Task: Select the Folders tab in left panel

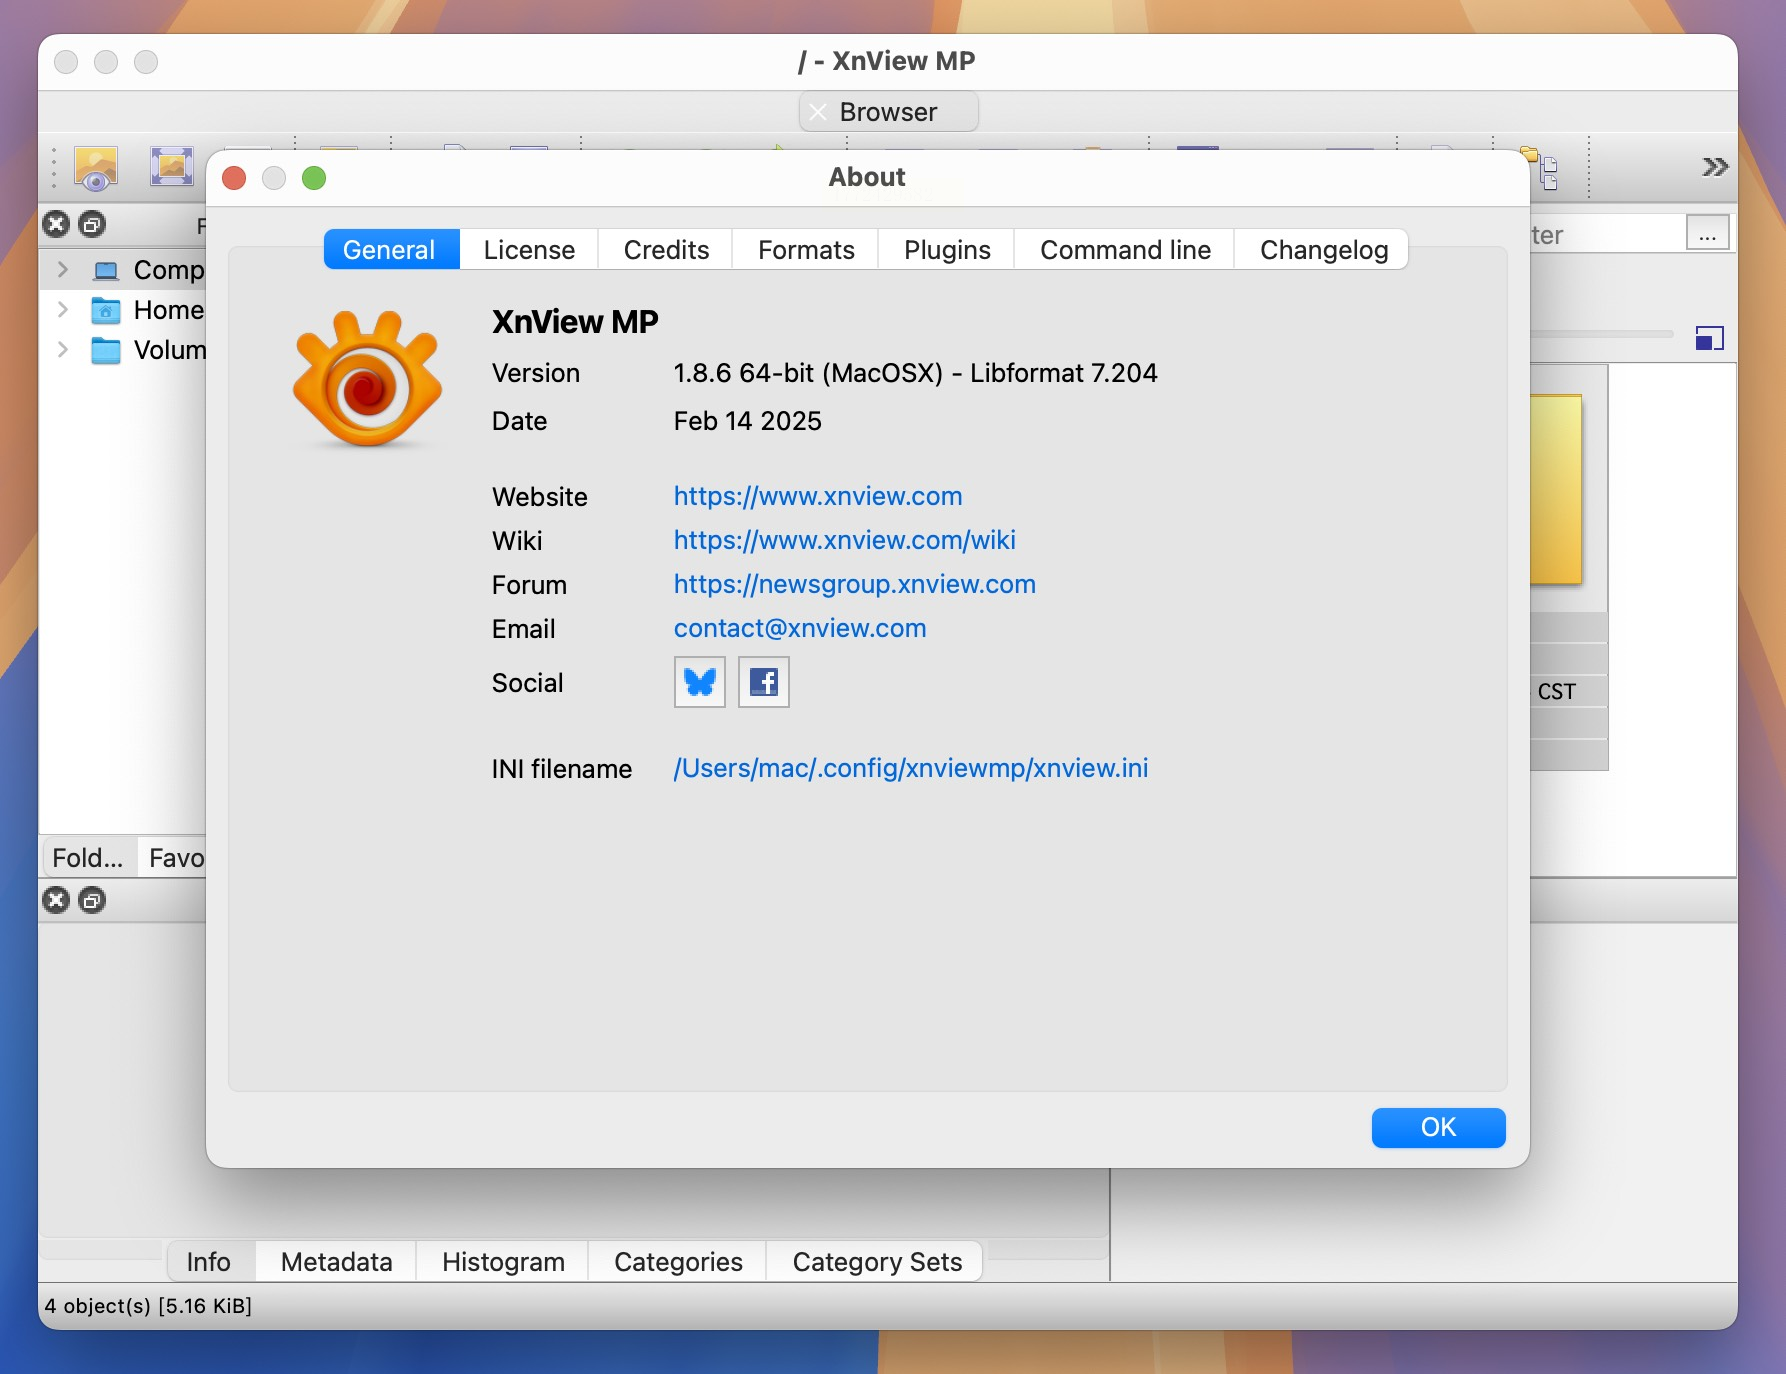Action: 88,857
